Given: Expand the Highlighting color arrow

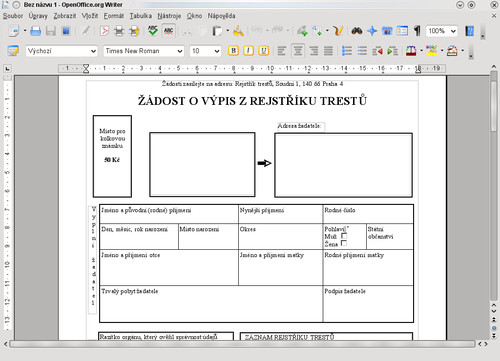Looking at the screenshot, I should tap(442, 51).
